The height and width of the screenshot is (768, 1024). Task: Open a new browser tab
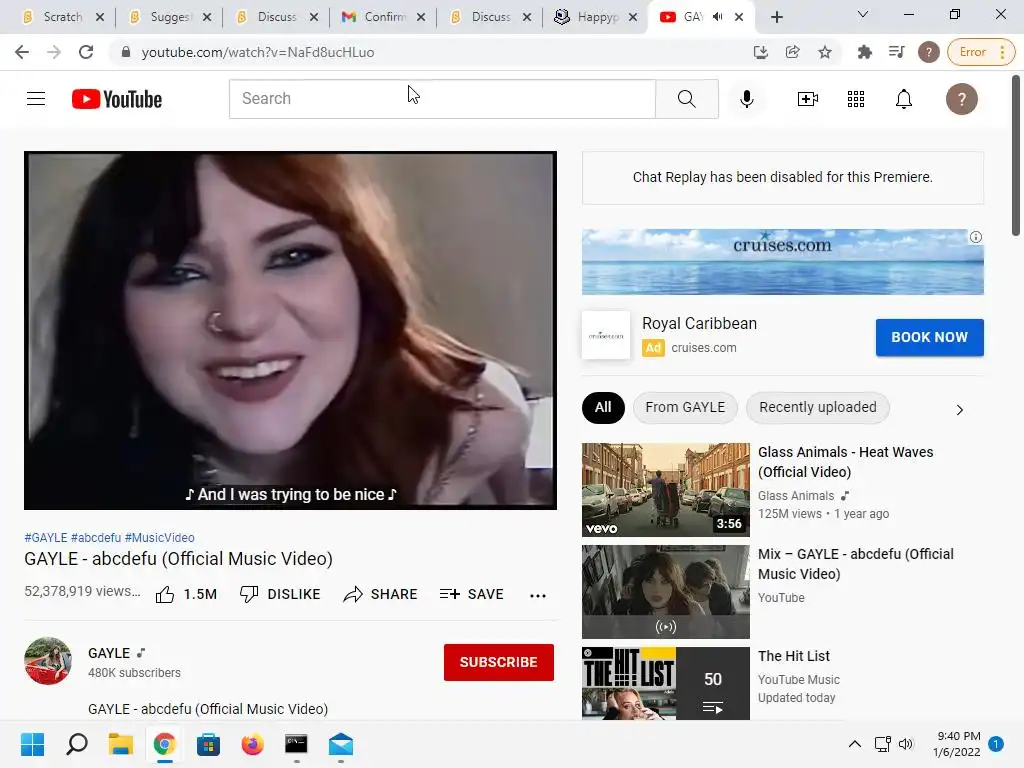click(x=776, y=17)
